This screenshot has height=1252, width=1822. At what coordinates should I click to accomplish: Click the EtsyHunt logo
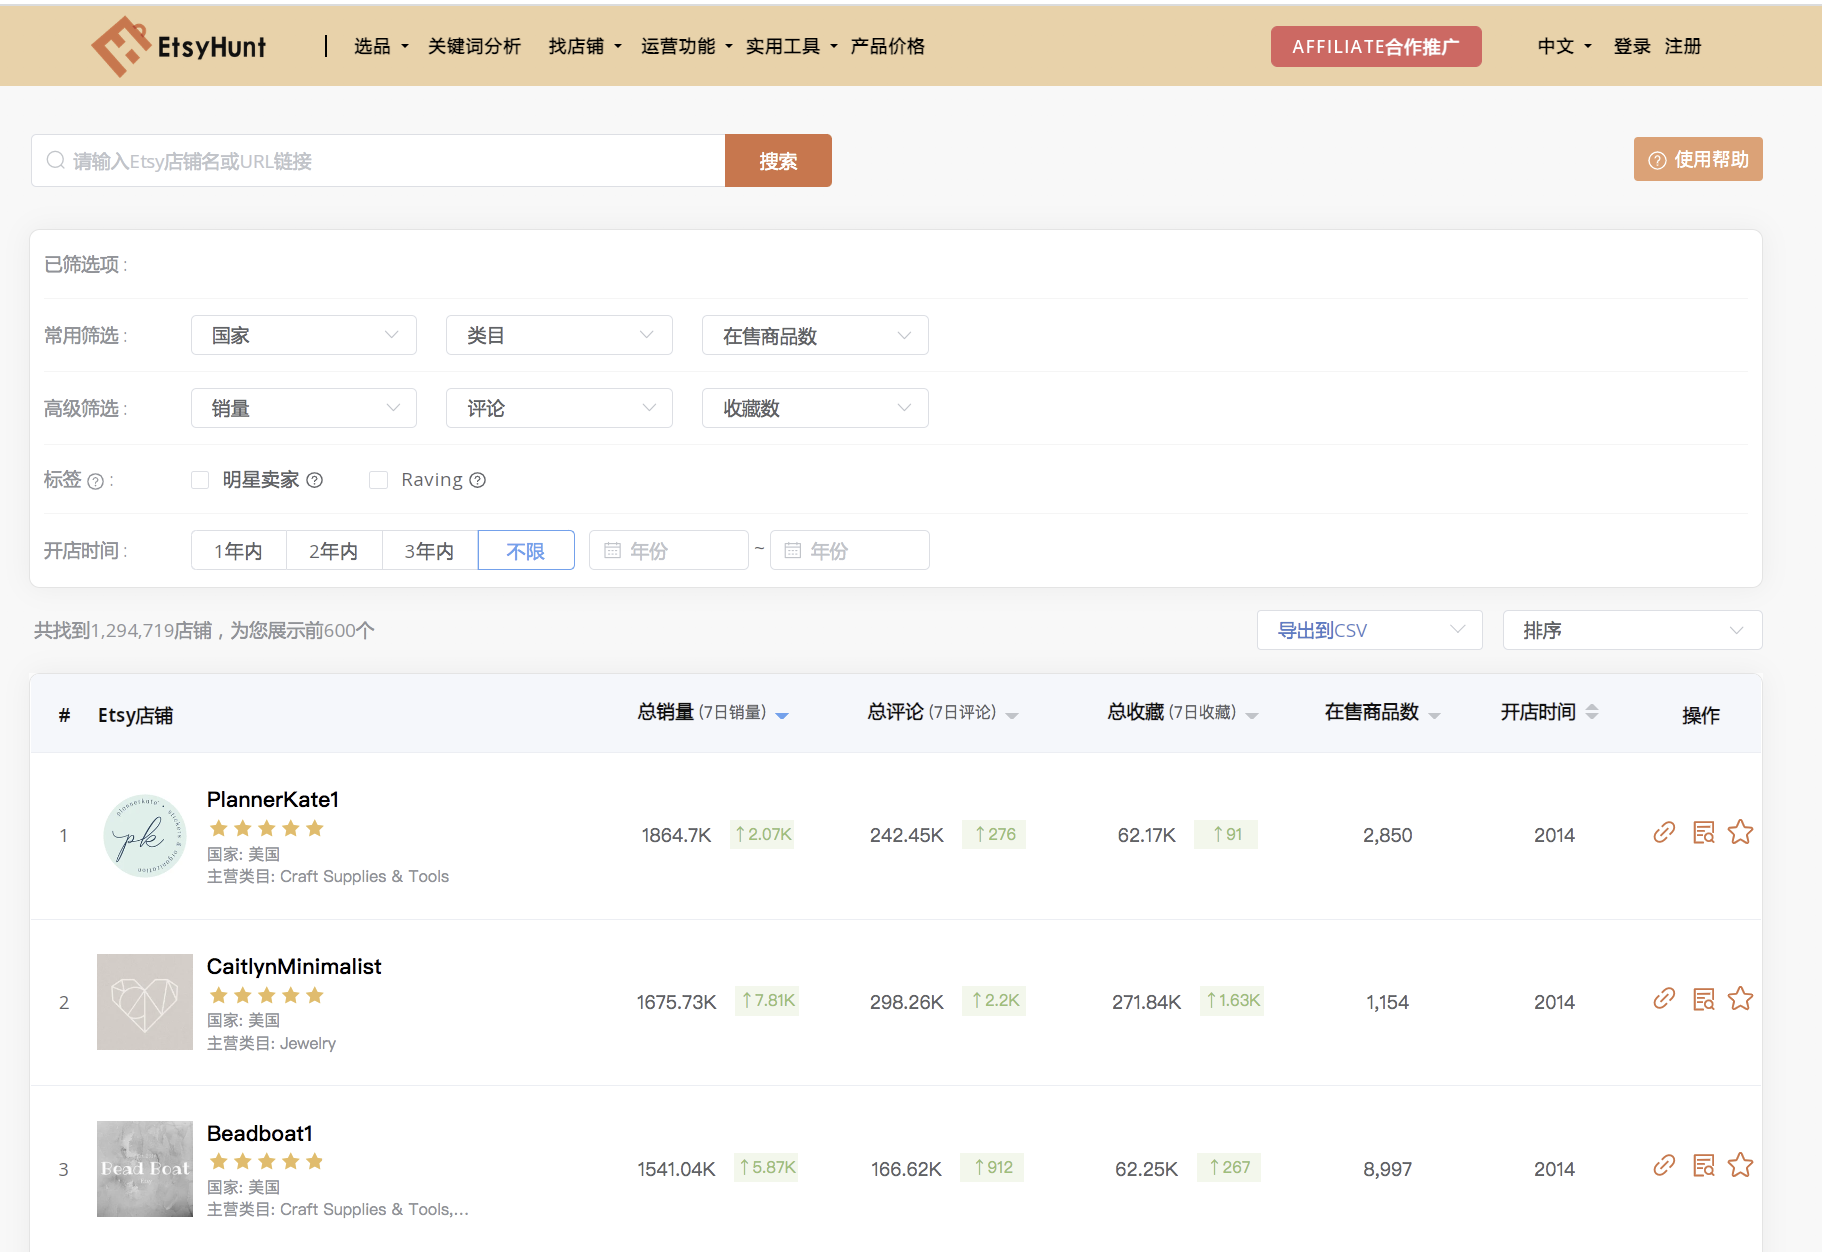point(179,46)
